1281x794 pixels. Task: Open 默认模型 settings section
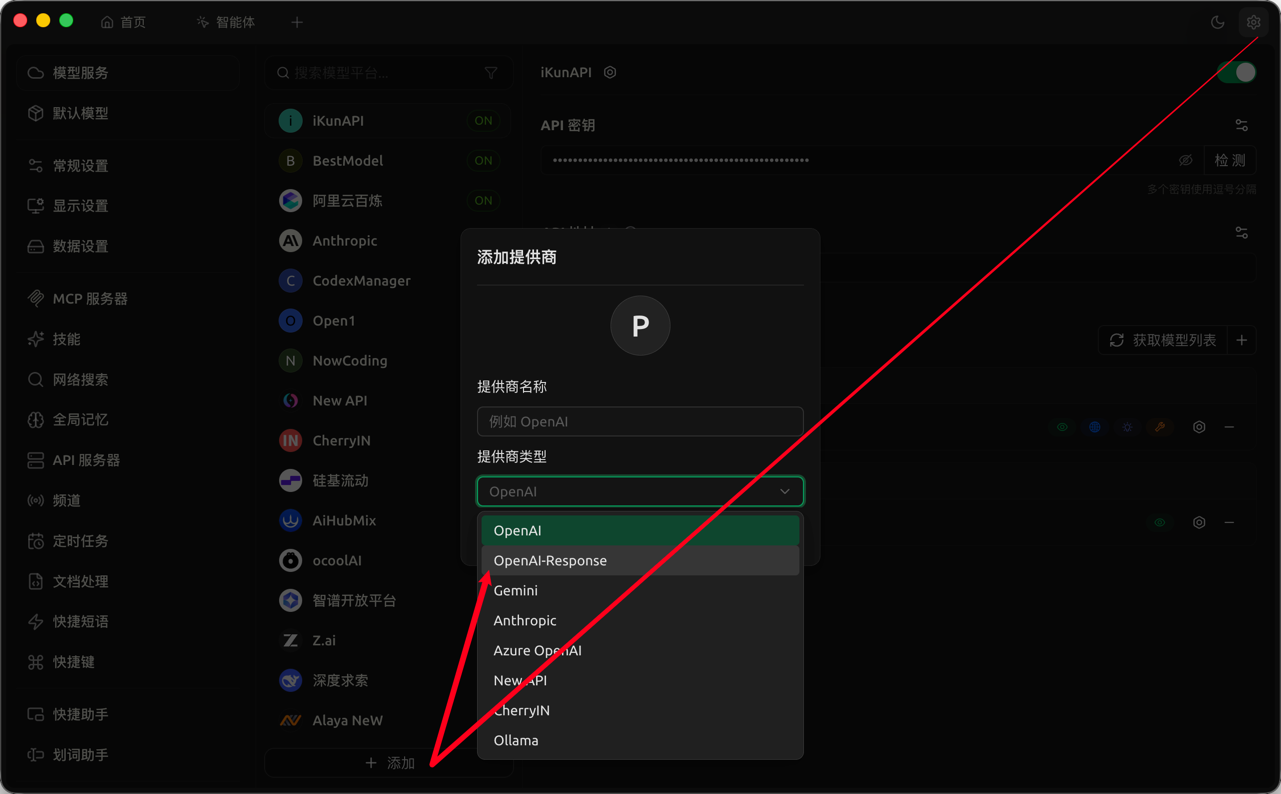(127, 113)
